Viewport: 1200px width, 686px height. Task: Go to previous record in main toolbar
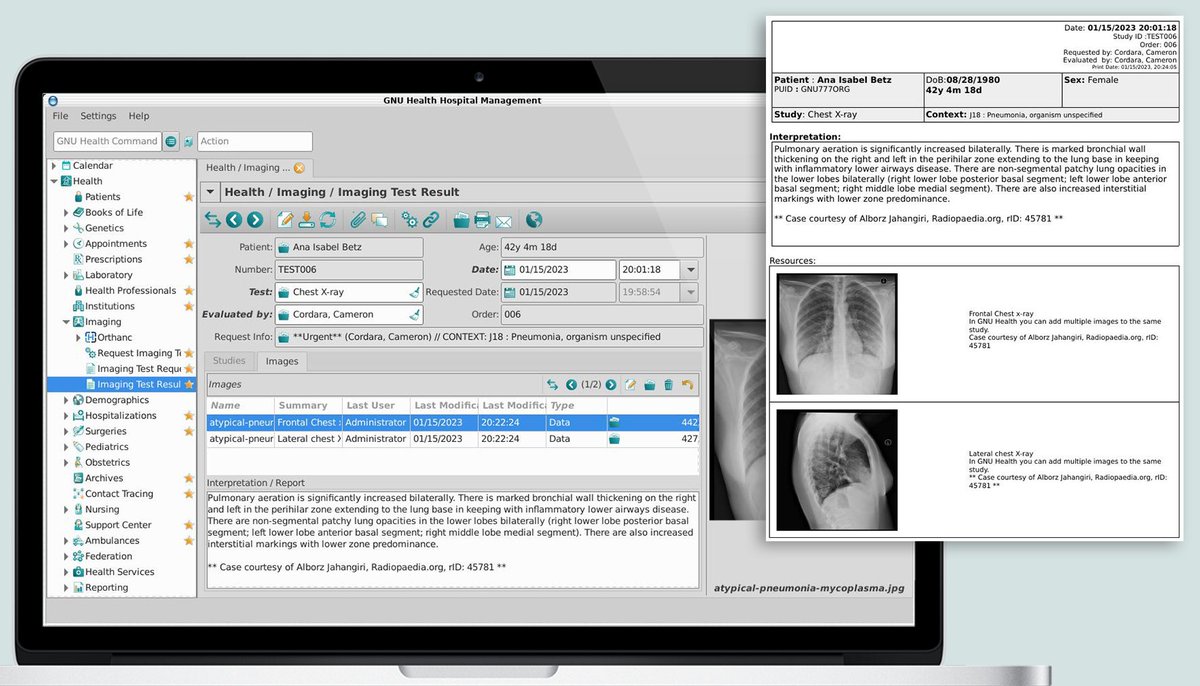tap(234, 219)
